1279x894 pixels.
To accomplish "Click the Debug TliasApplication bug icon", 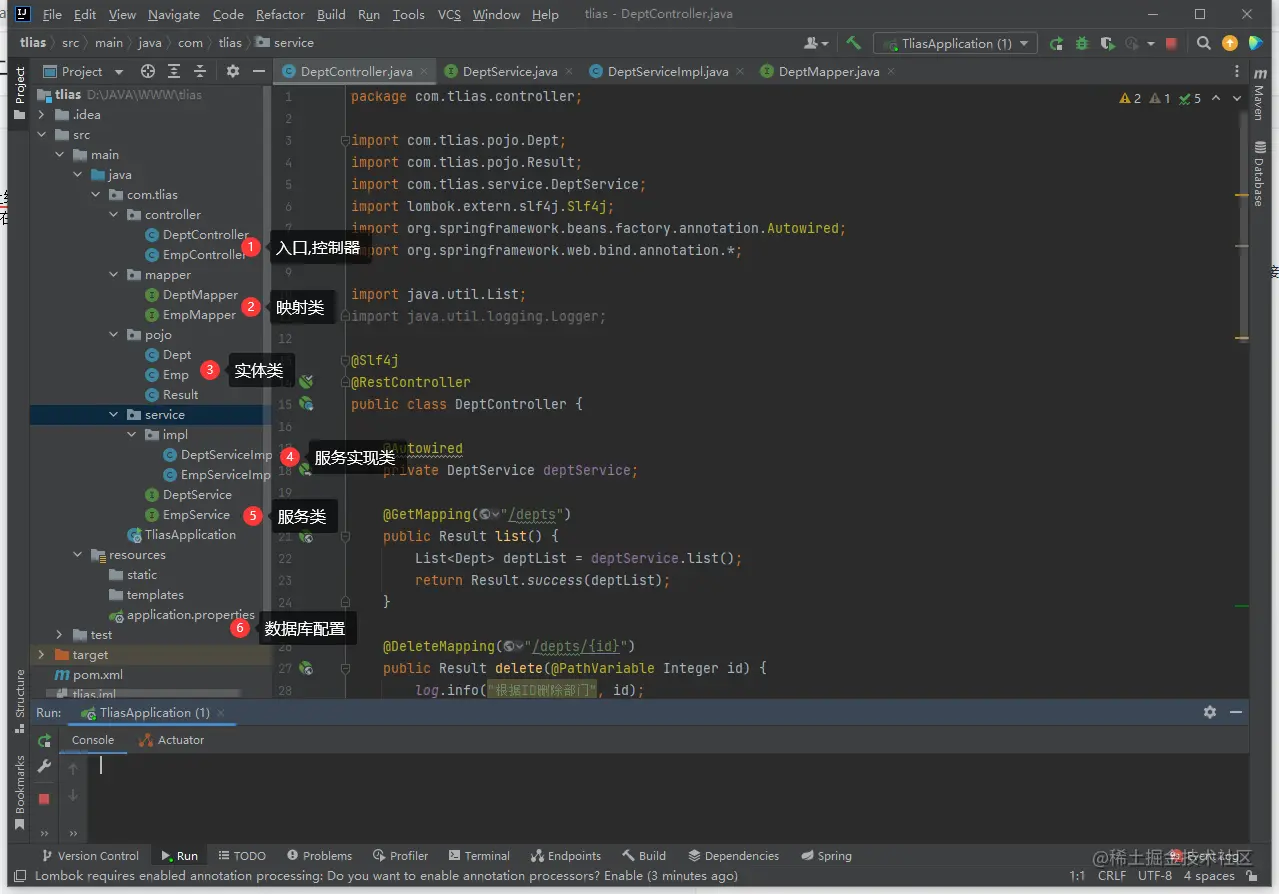I will point(1082,43).
